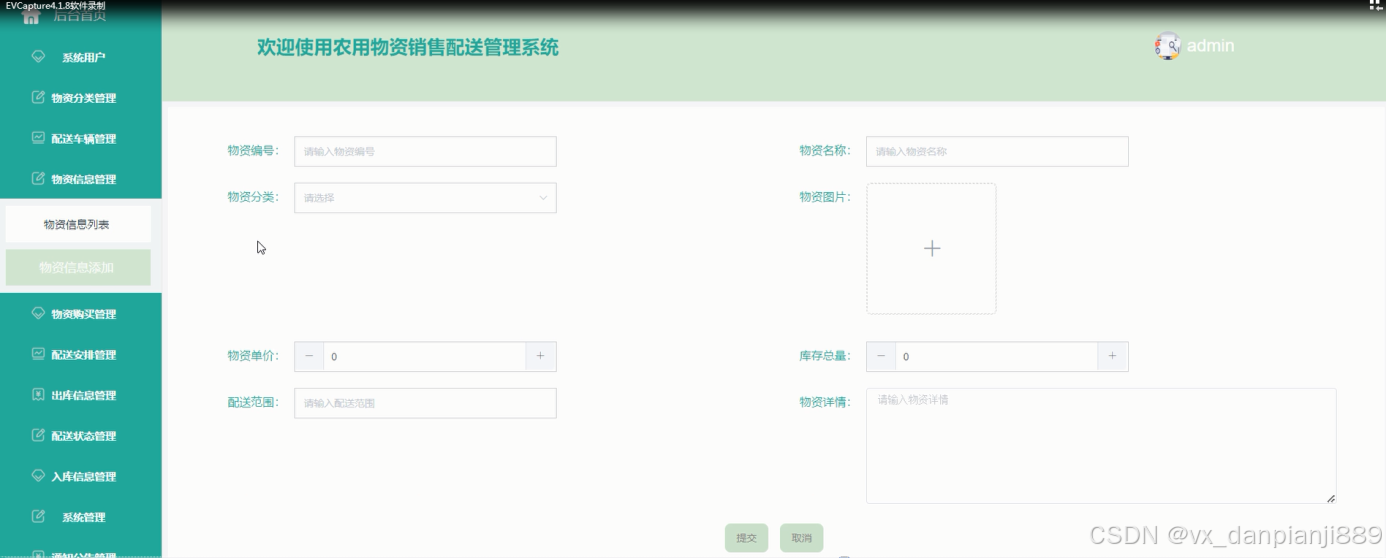Open the 系统管理 sidebar menu

click(x=80, y=517)
